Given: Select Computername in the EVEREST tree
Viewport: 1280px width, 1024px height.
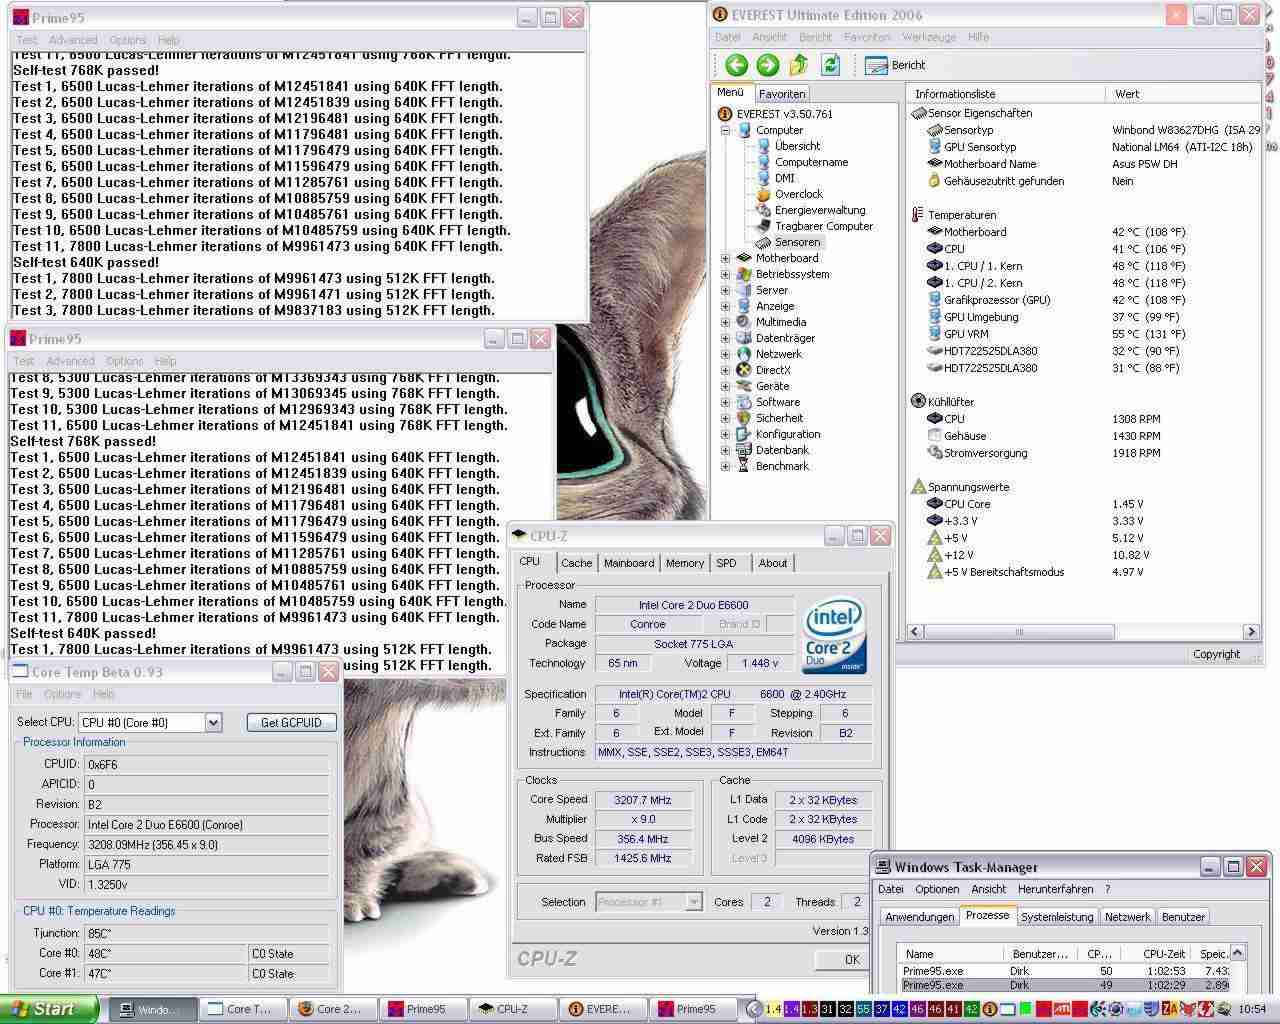Looking at the screenshot, I should click(x=811, y=162).
